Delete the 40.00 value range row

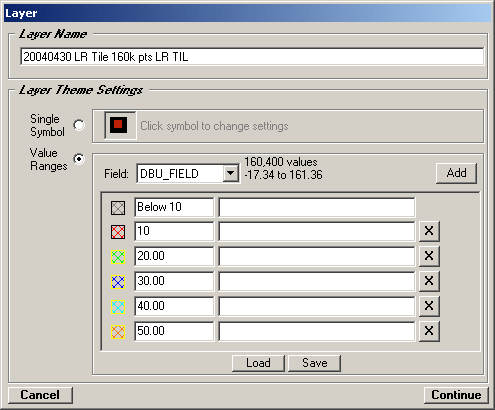pyautogui.click(x=429, y=306)
